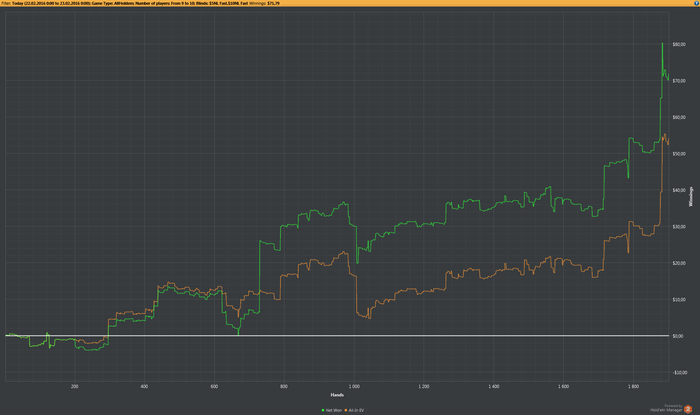
Task: Click the $20.00 axis label
Action: pyautogui.click(x=679, y=263)
